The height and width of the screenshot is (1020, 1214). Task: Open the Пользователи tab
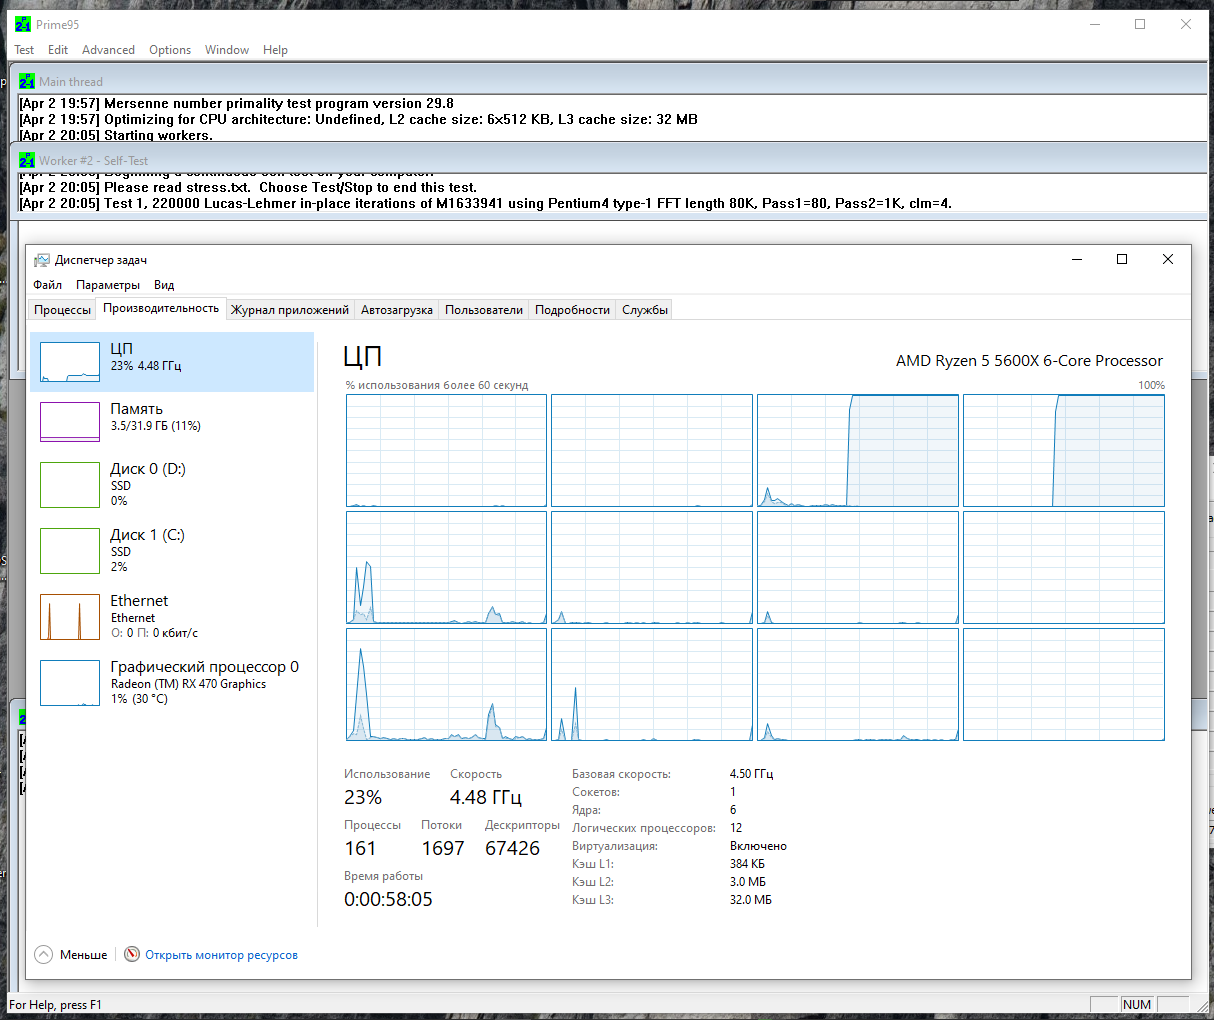484,310
